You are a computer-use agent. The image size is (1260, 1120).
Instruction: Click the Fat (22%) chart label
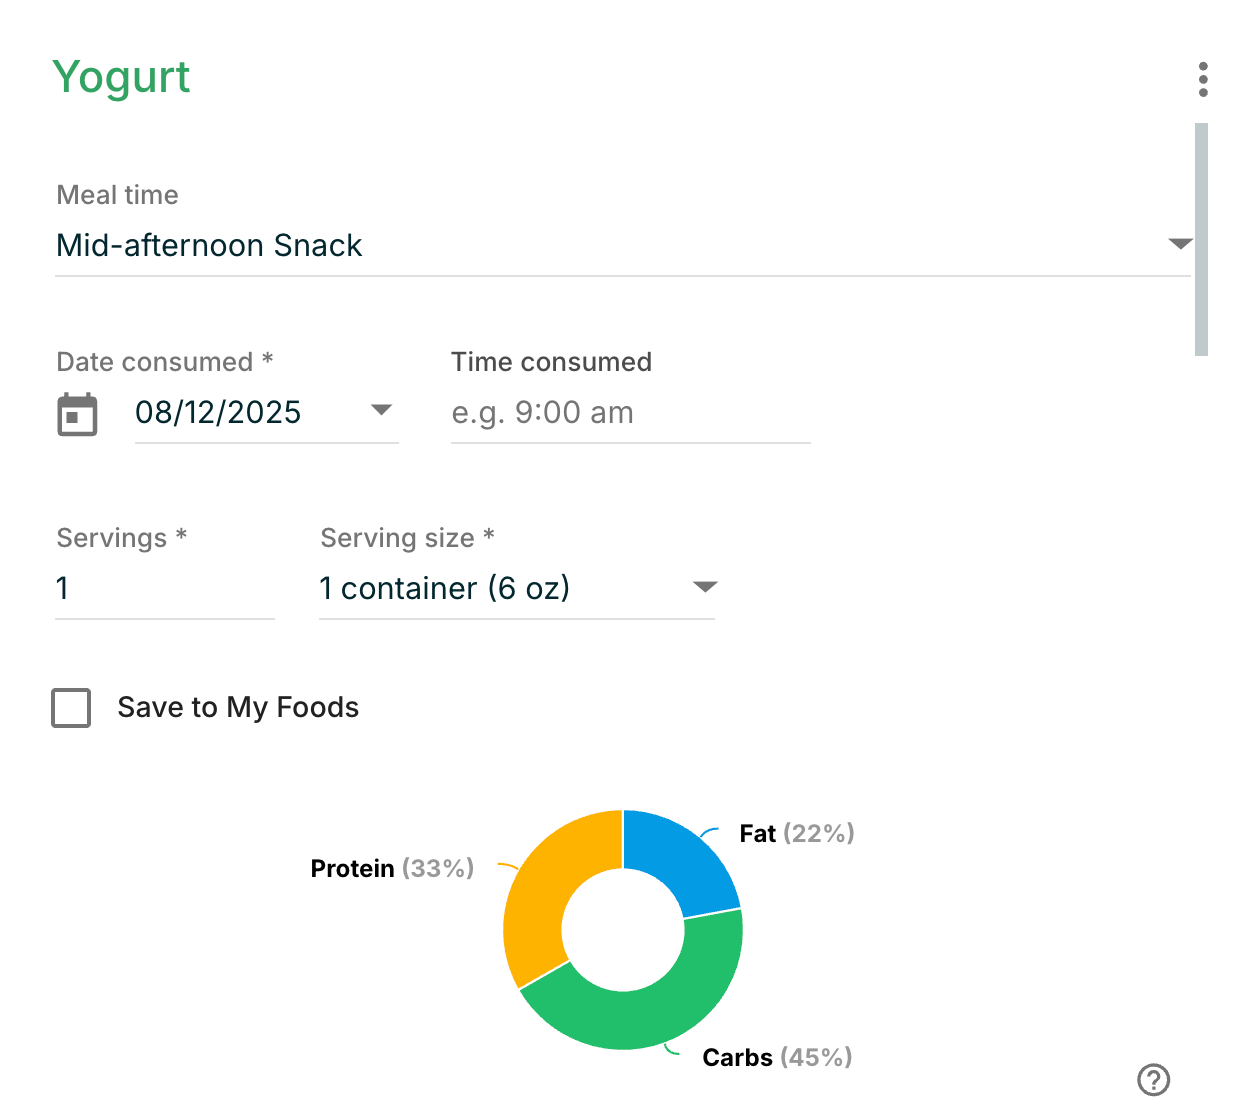point(796,834)
